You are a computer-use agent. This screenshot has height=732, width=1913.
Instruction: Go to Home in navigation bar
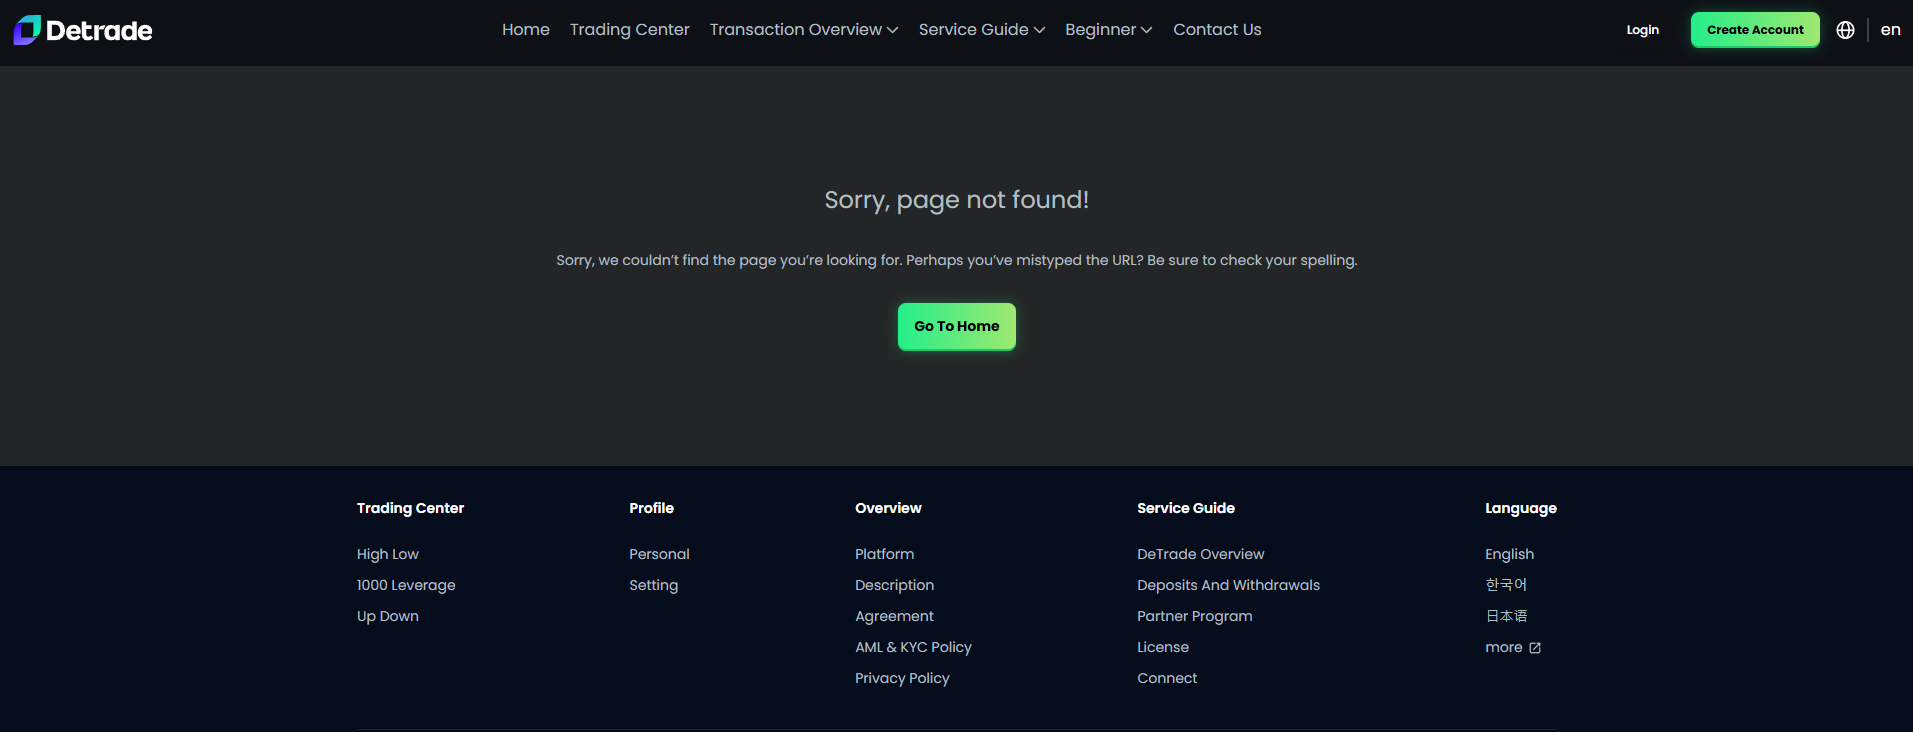(x=525, y=30)
